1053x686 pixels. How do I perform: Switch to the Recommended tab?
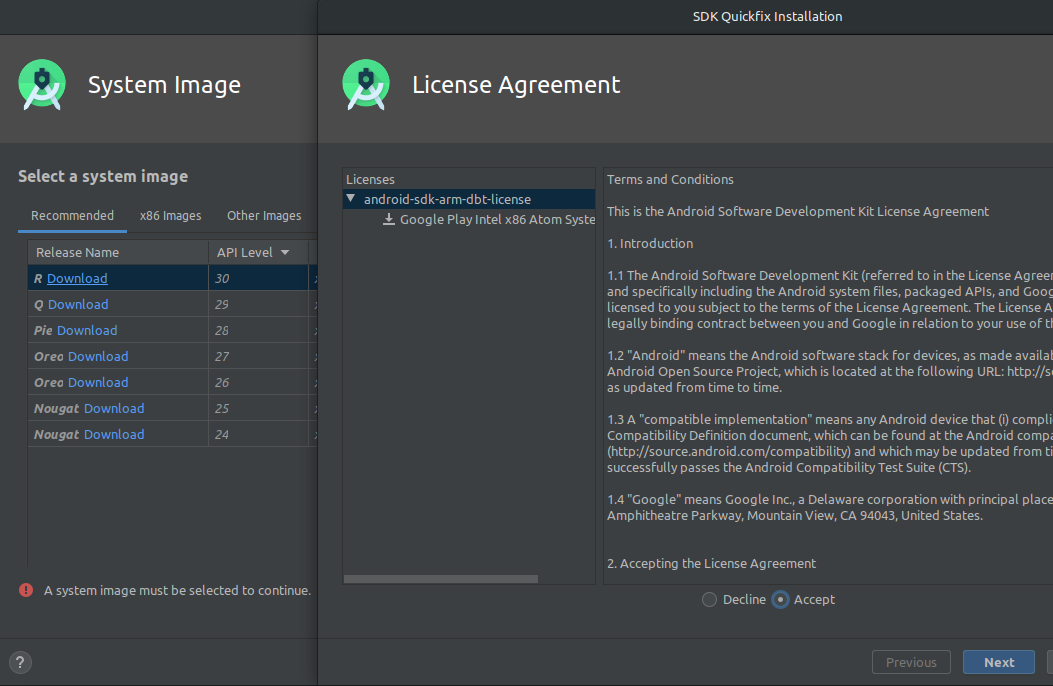73,215
